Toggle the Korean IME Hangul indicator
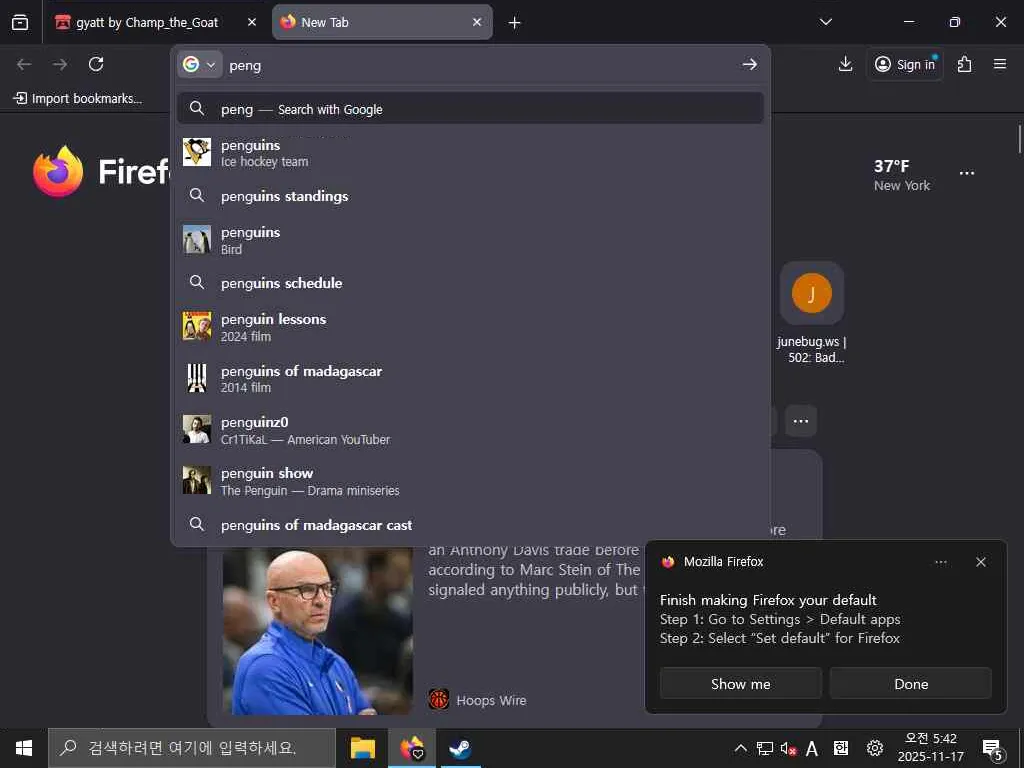The image size is (1024, 768). [x=840, y=748]
